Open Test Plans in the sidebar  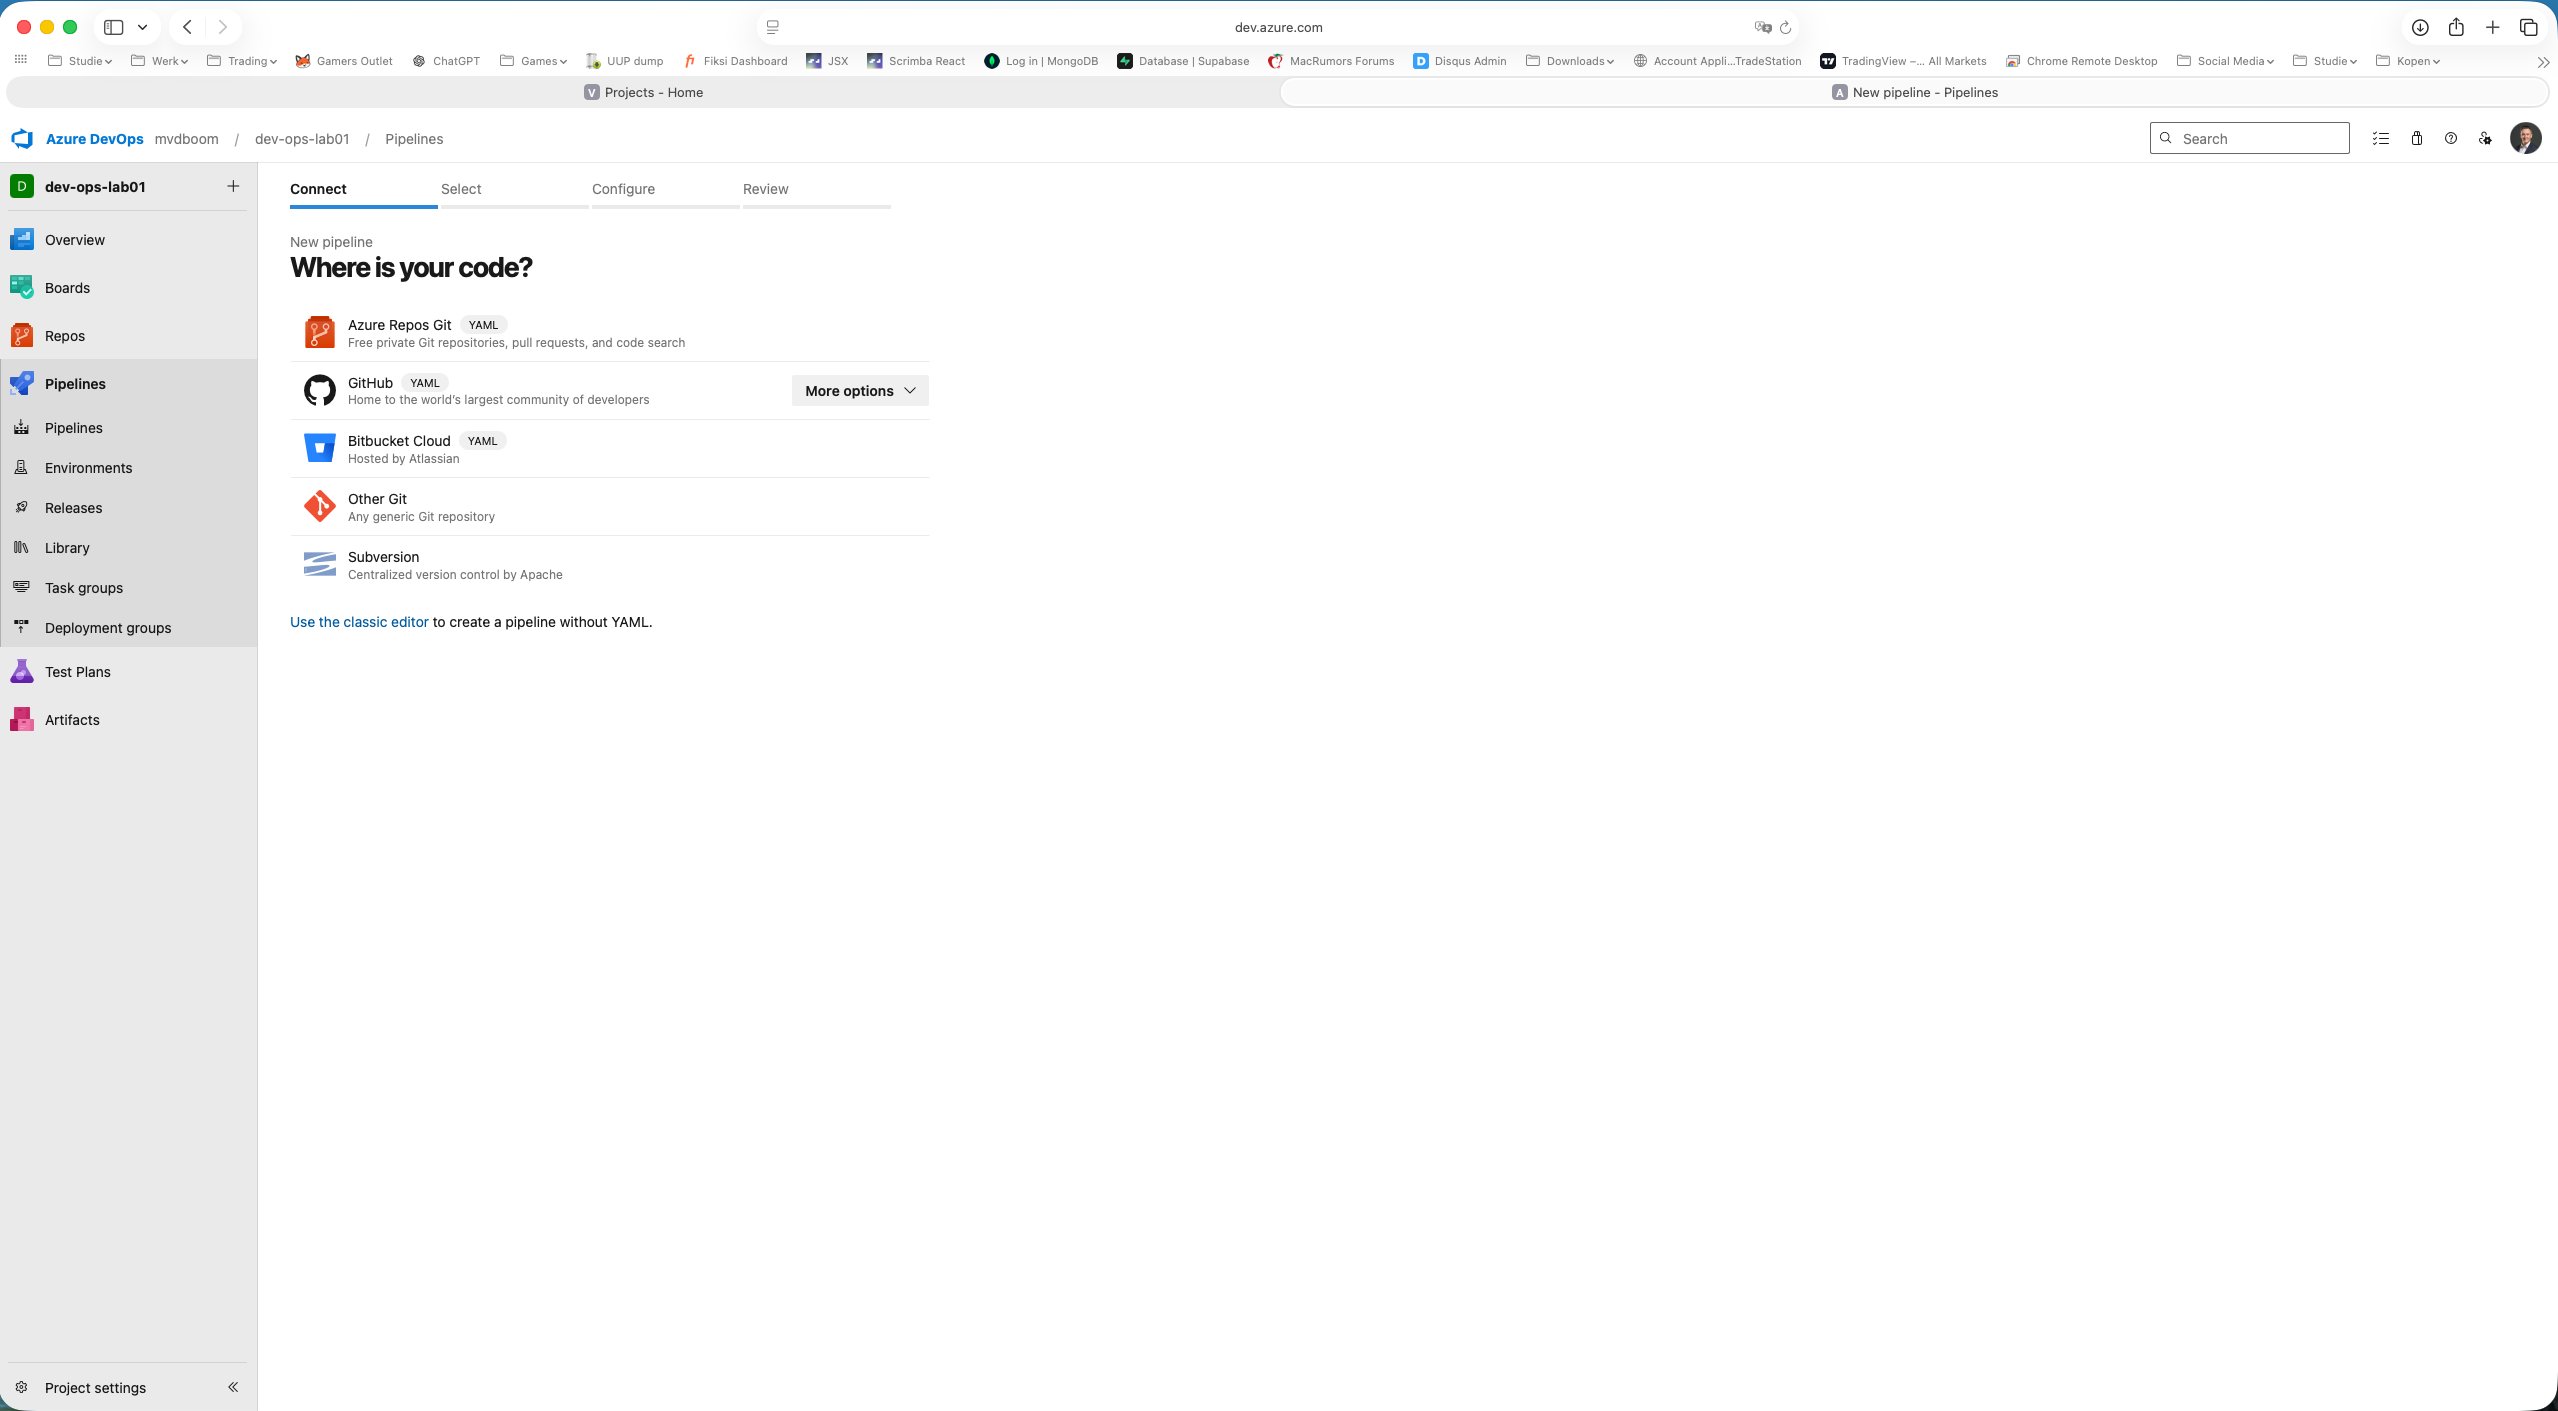pos(77,672)
